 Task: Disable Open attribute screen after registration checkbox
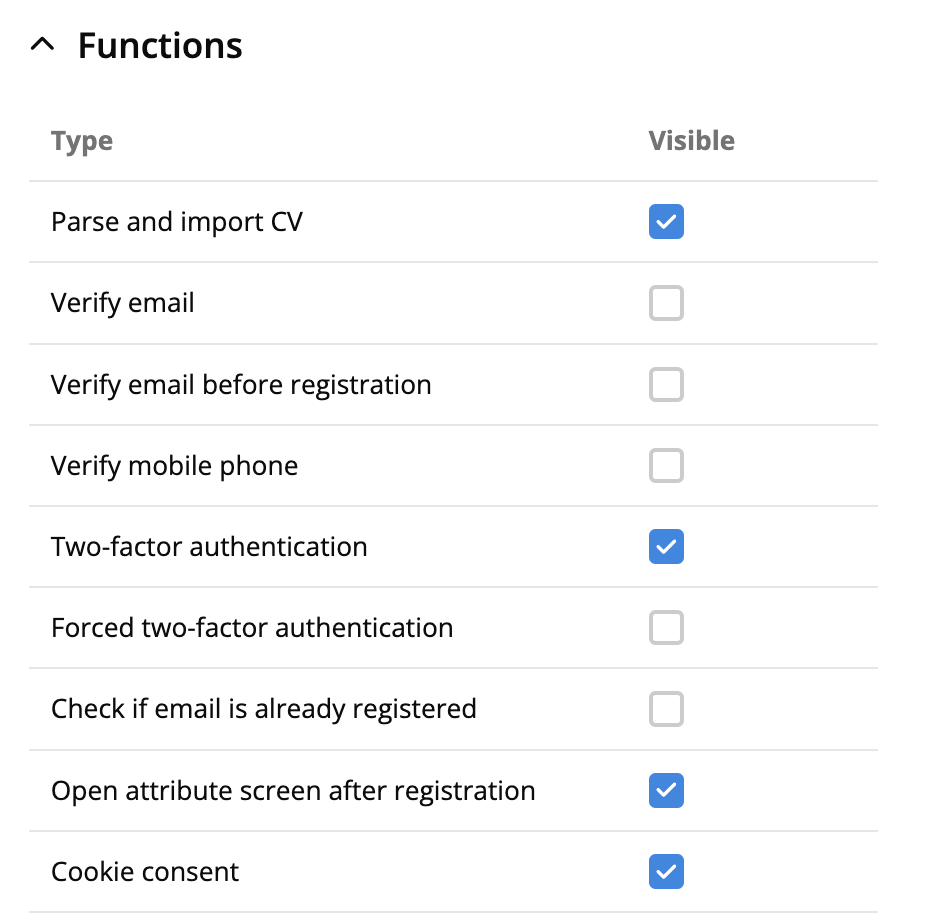pos(666,791)
